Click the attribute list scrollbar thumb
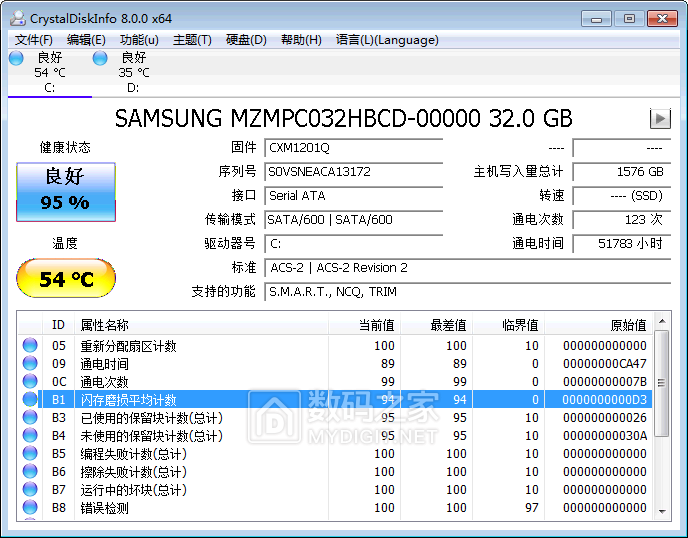 (662, 384)
